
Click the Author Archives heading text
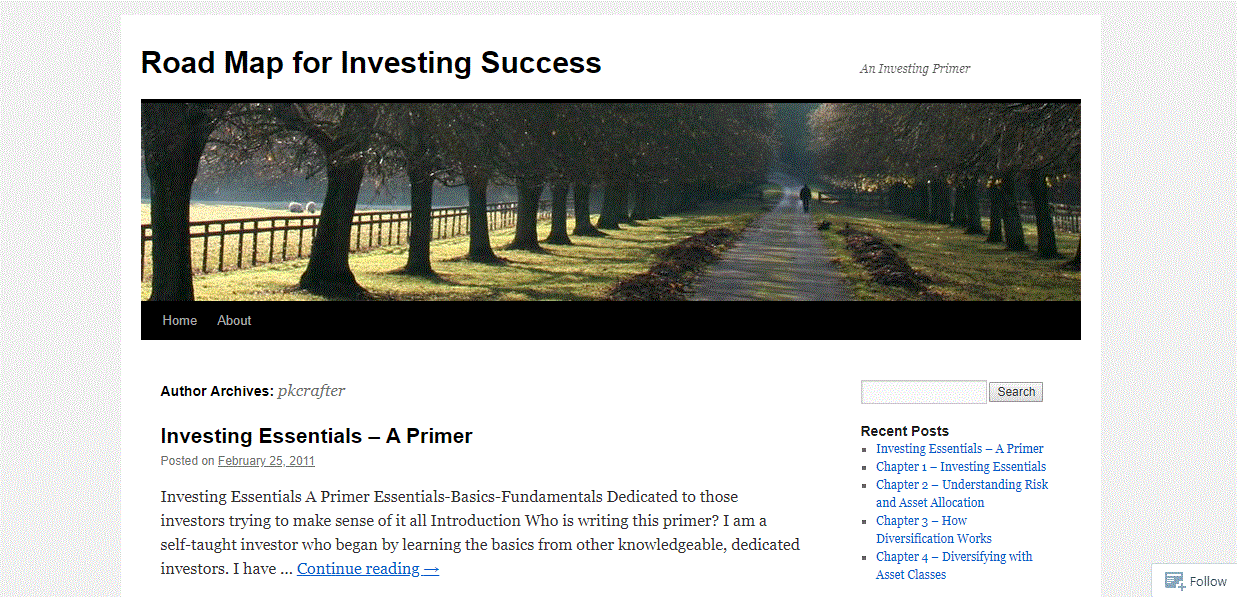click(217, 391)
